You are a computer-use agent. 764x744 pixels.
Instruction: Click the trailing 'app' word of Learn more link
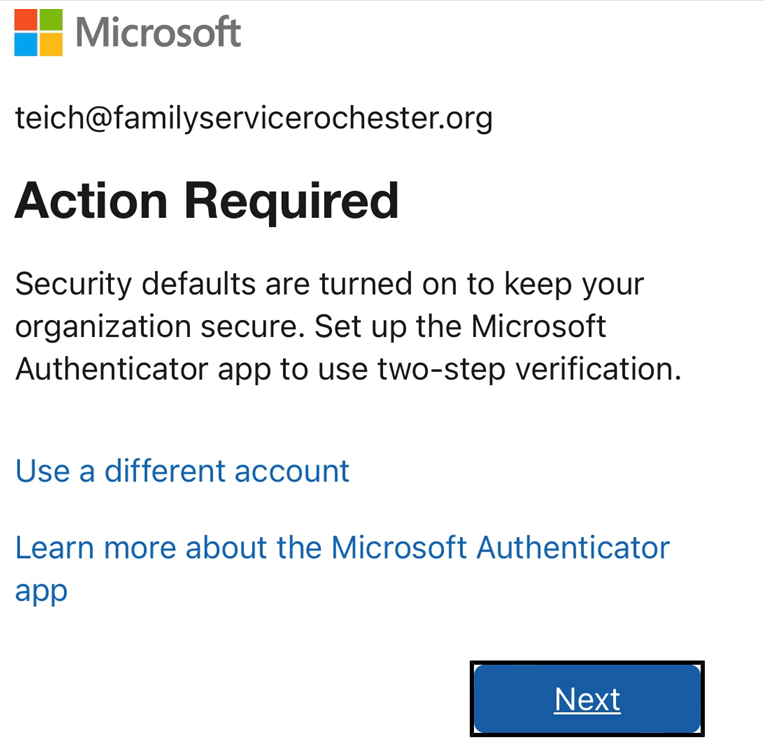click(x=41, y=590)
